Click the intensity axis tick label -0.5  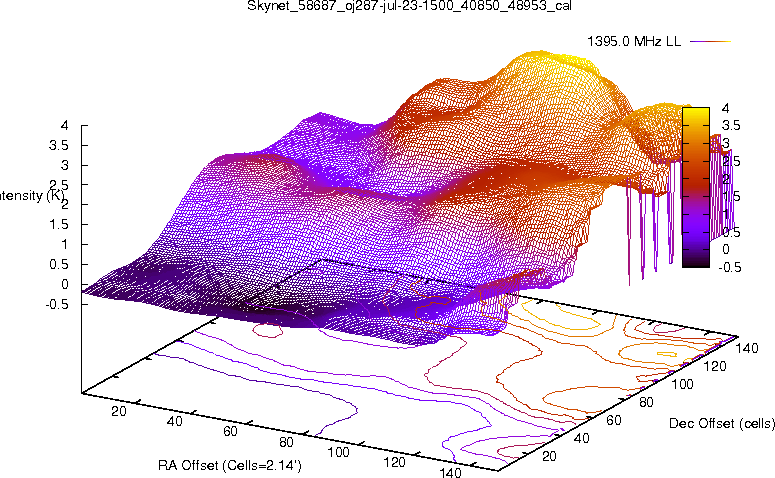pos(56,304)
